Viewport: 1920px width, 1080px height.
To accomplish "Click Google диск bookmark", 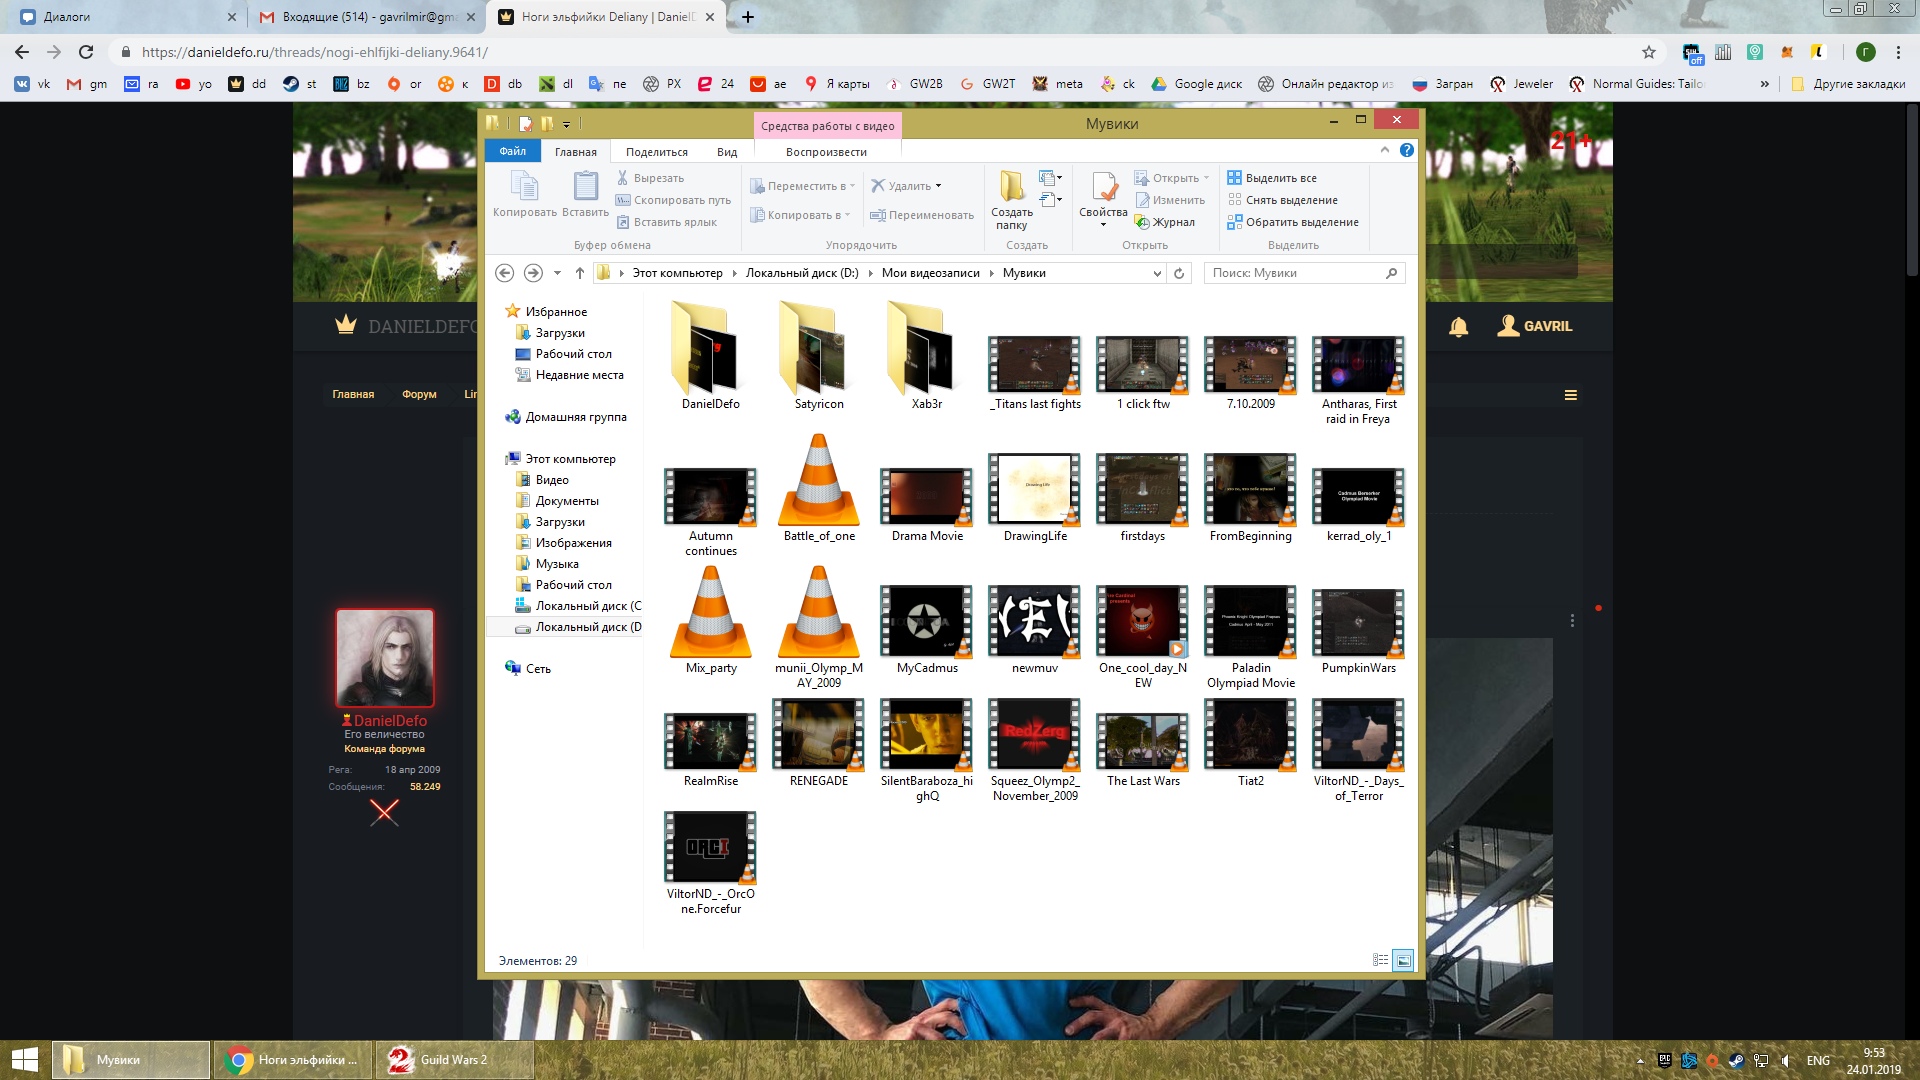I will click(x=1197, y=84).
